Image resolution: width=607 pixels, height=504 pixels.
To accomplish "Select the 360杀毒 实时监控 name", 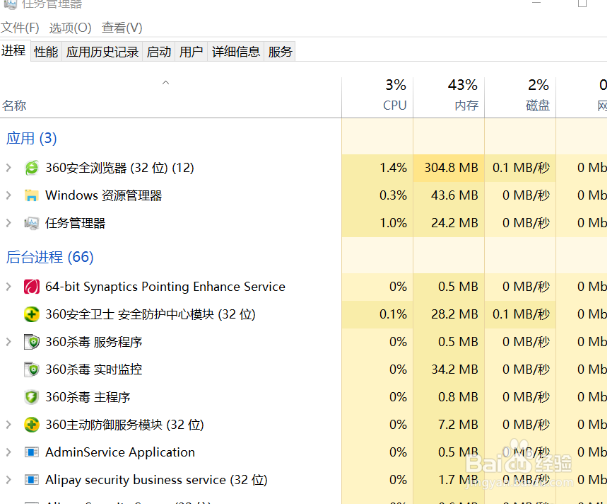I will point(94,369).
